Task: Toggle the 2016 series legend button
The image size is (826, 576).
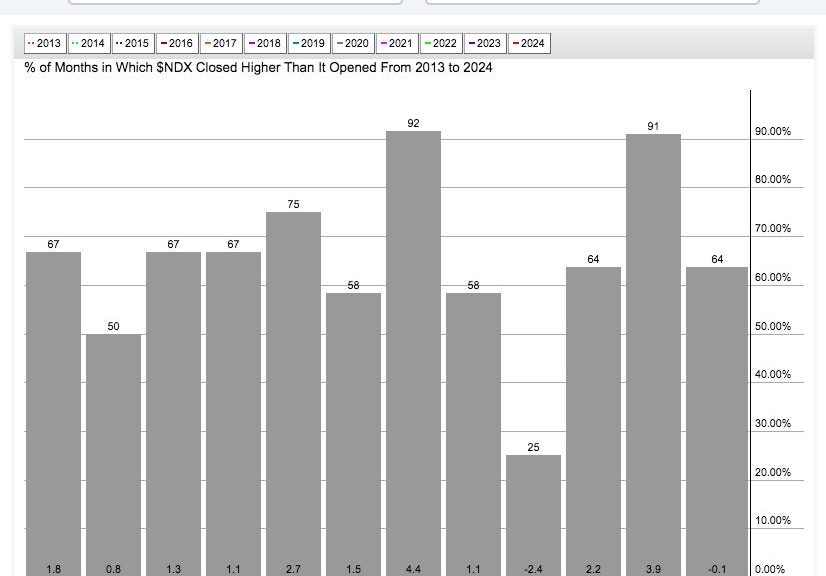Action: click(177, 43)
